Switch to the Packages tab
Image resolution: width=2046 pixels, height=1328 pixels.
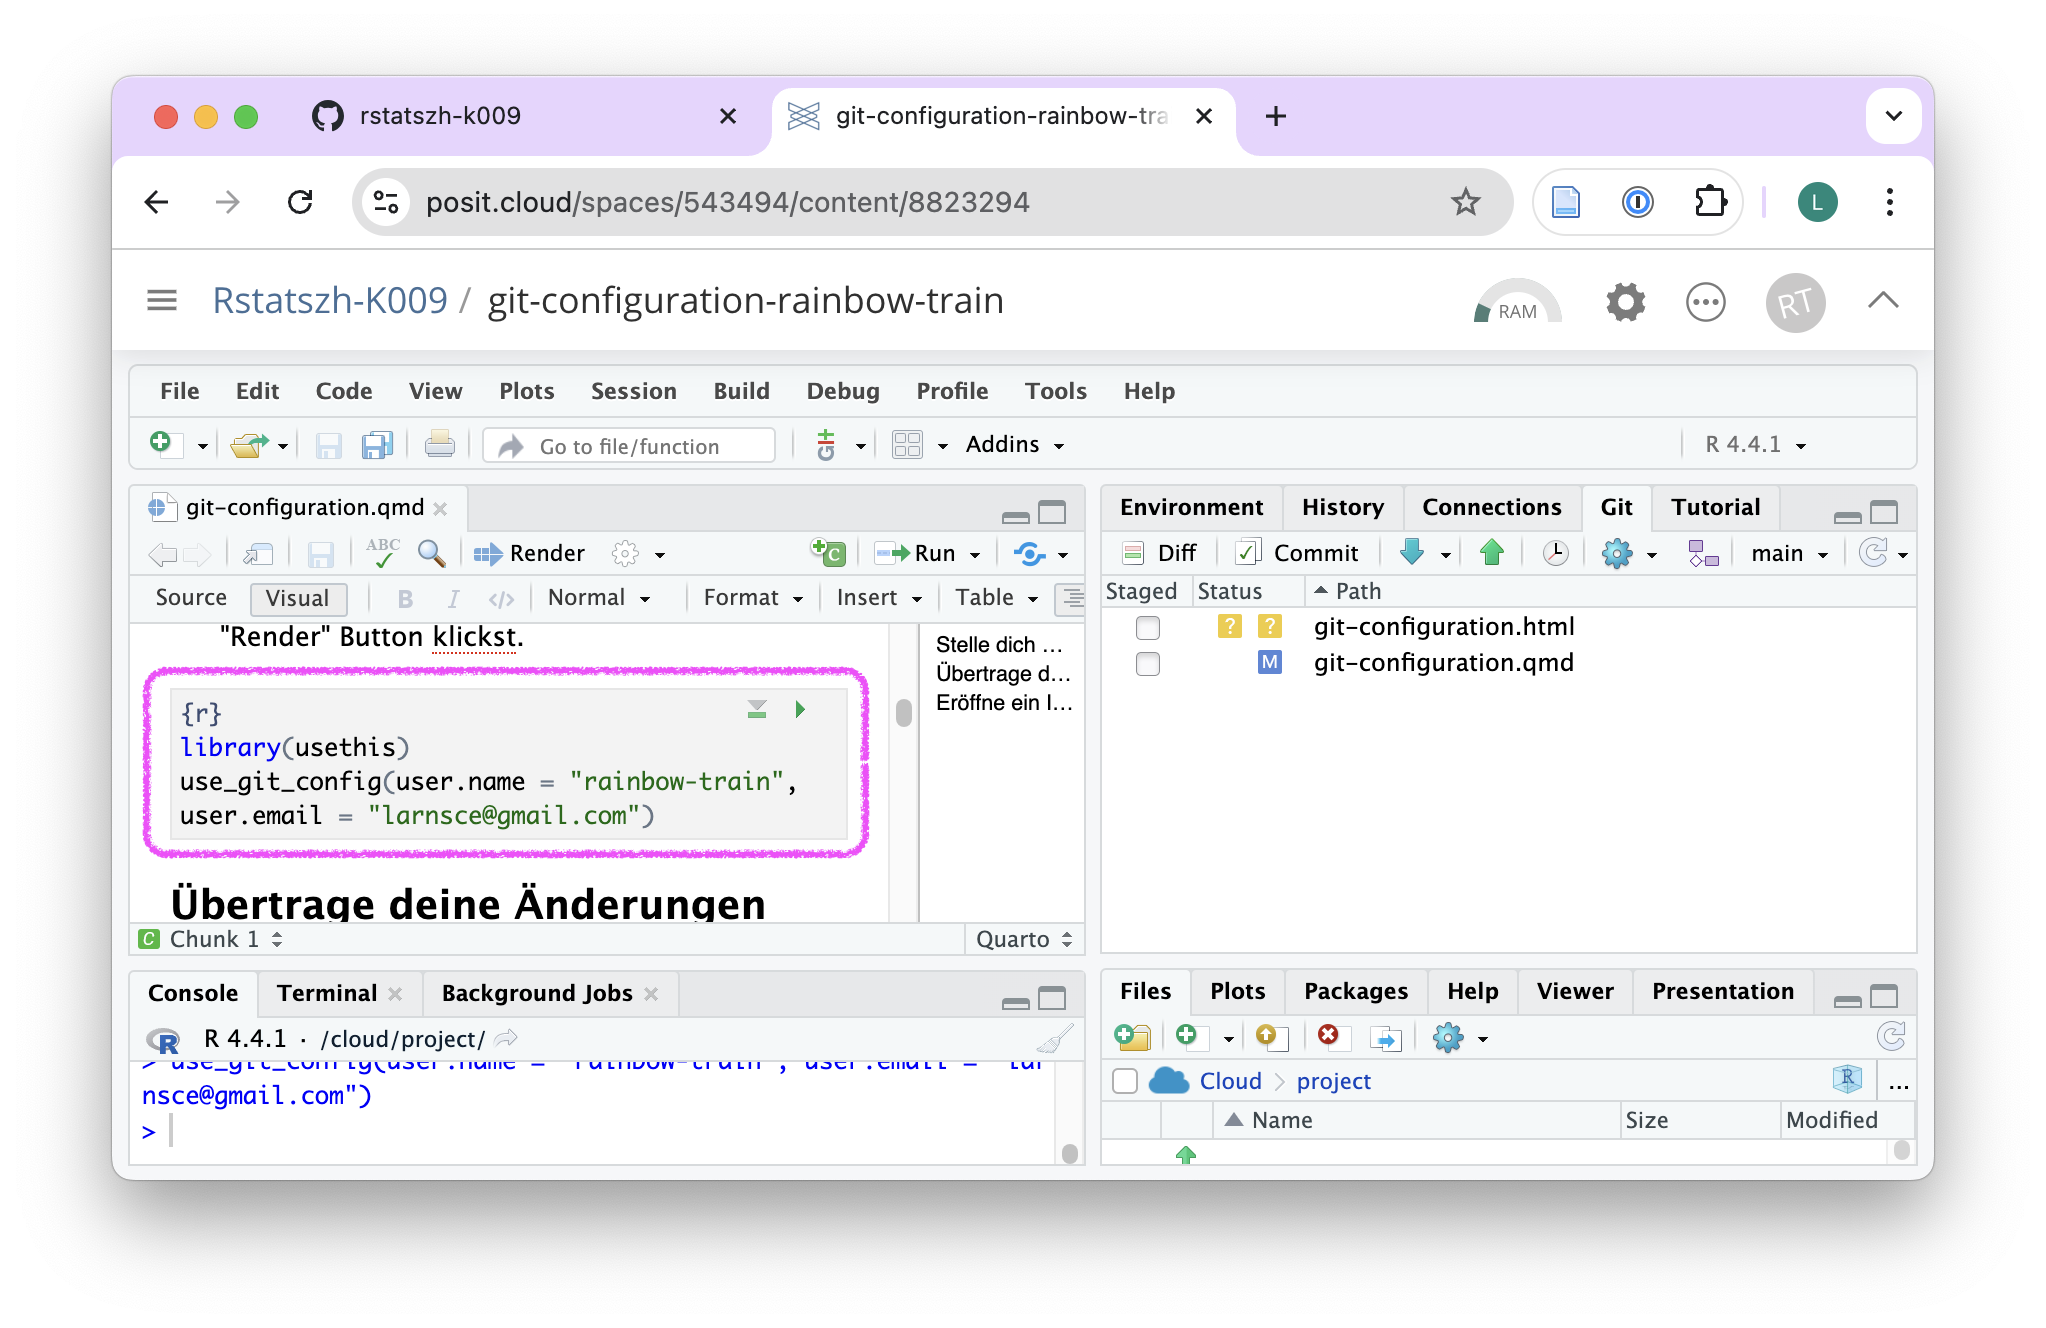click(x=1355, y=991)
